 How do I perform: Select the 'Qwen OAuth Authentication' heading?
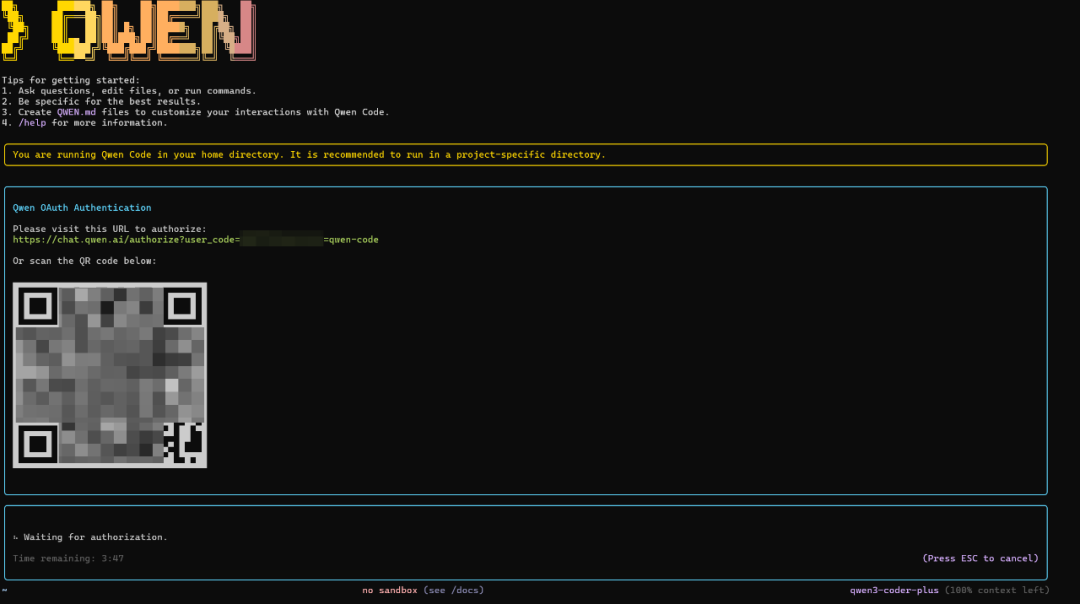(x=82, y=207)
